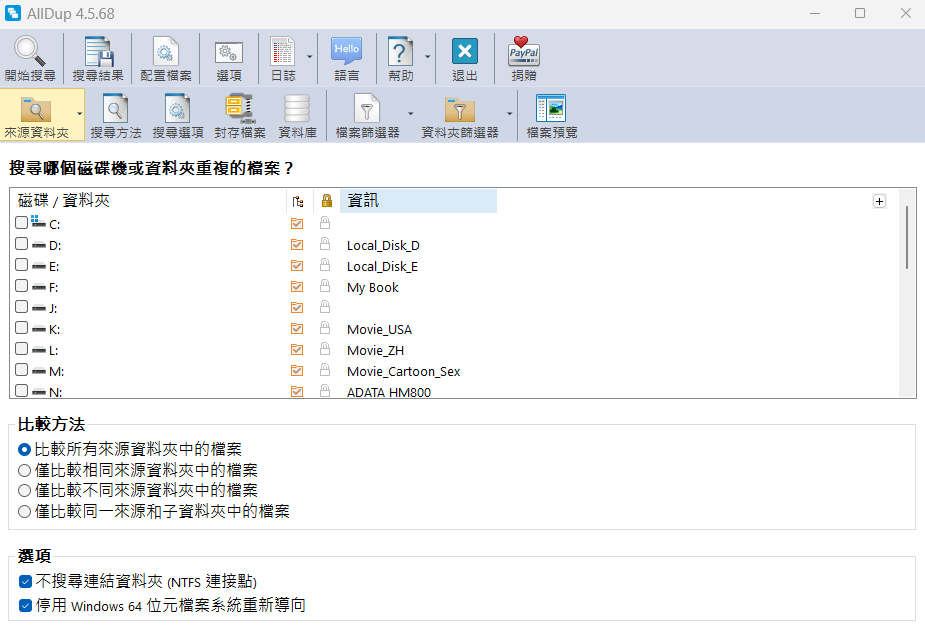The height and width of the screenshot is (635, 925).
Task: Toggle subfolder scan icon for D: drive
Action: (x=297, y=245)
